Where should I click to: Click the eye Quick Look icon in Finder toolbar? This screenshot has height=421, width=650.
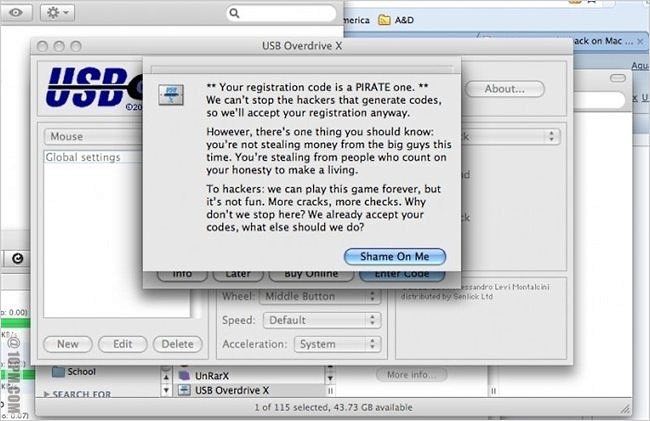coord(16,12)
